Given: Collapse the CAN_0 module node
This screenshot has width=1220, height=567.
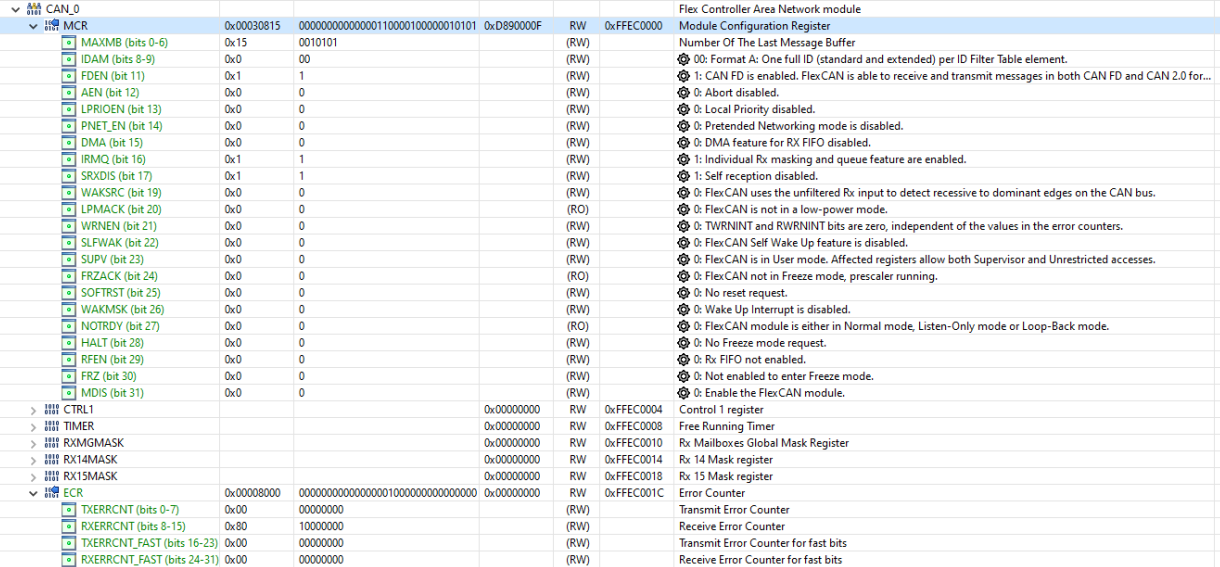Looking at the screenshot, I should [x=15, y=9].
